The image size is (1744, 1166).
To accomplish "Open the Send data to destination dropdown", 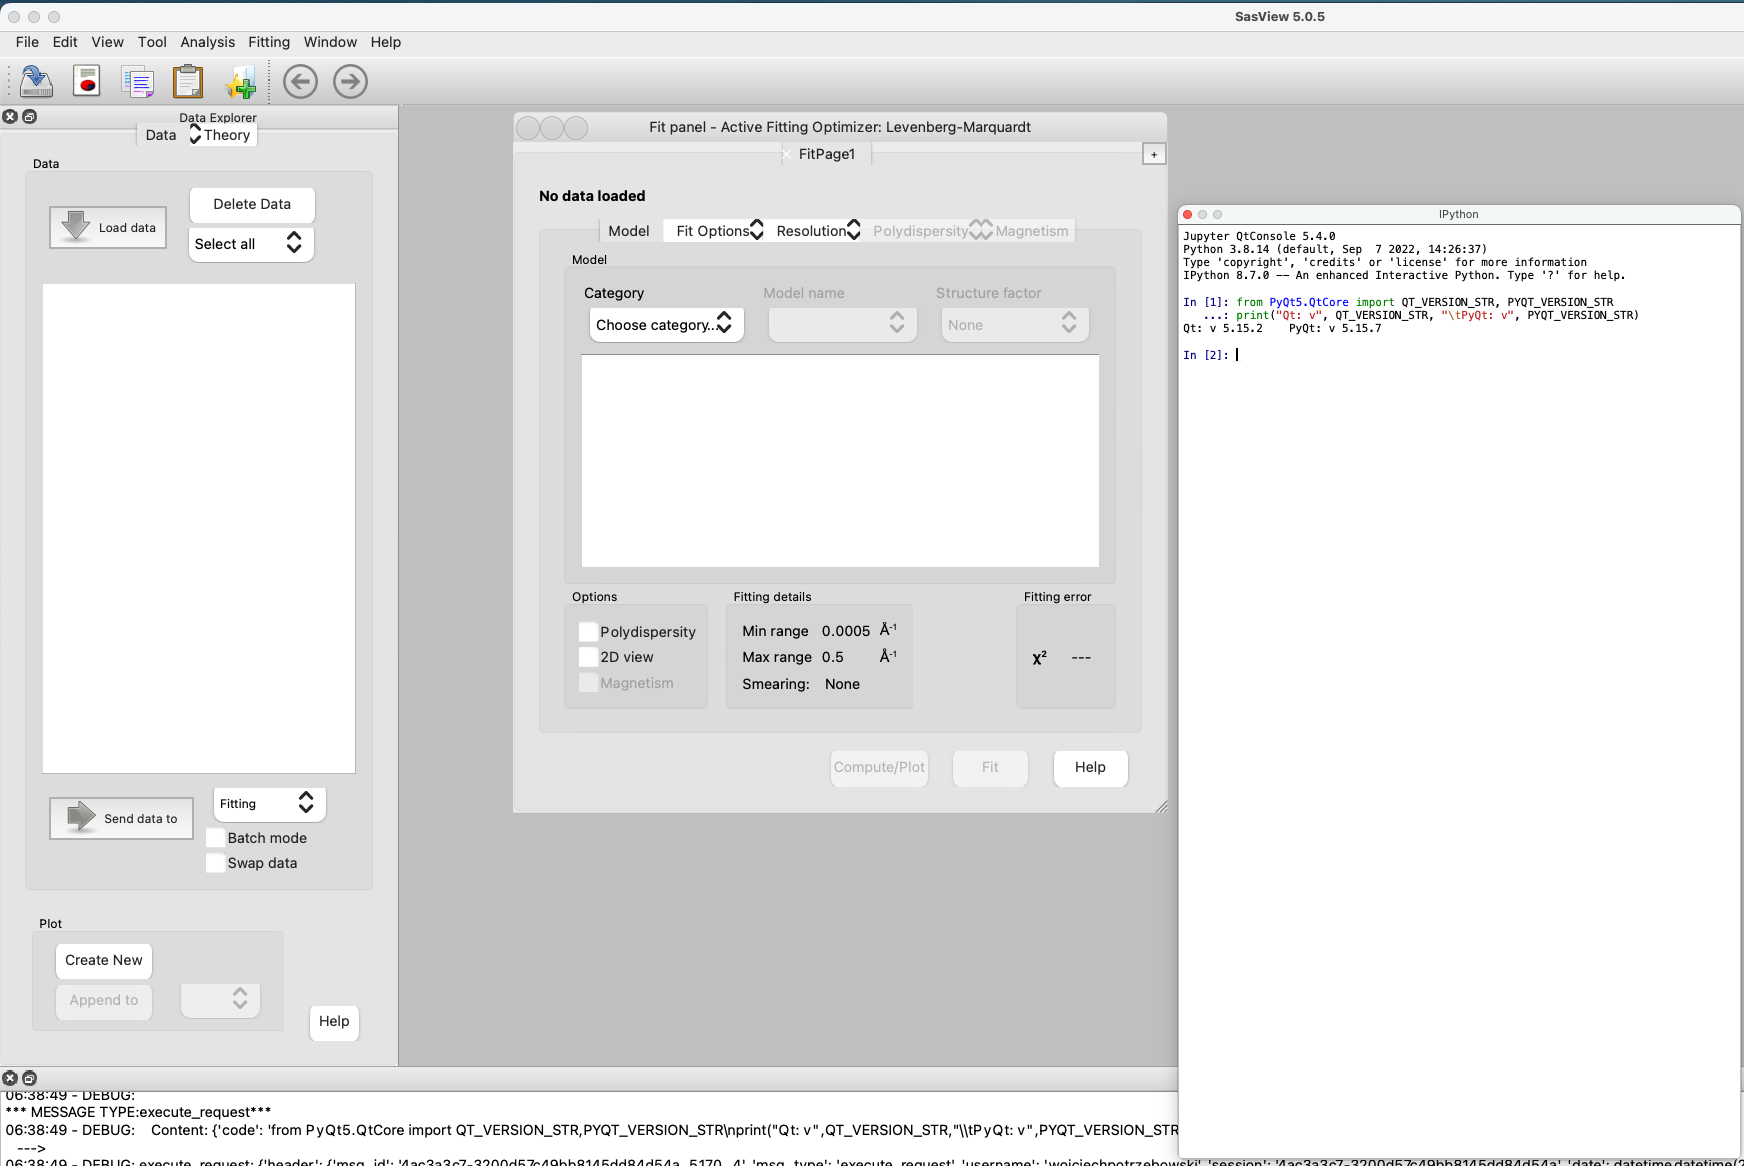I will (x=268, y=803).
